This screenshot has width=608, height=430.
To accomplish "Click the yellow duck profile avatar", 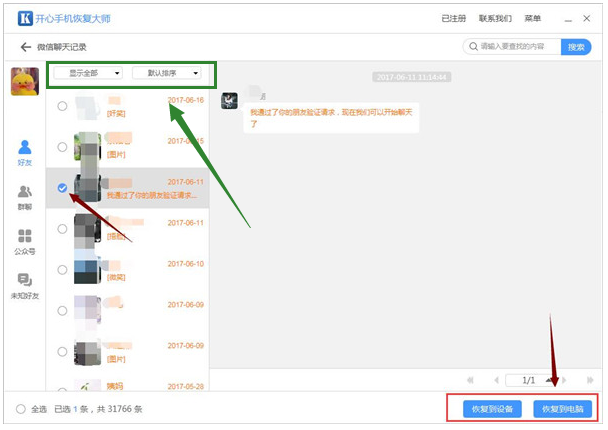I will [25, 82].
